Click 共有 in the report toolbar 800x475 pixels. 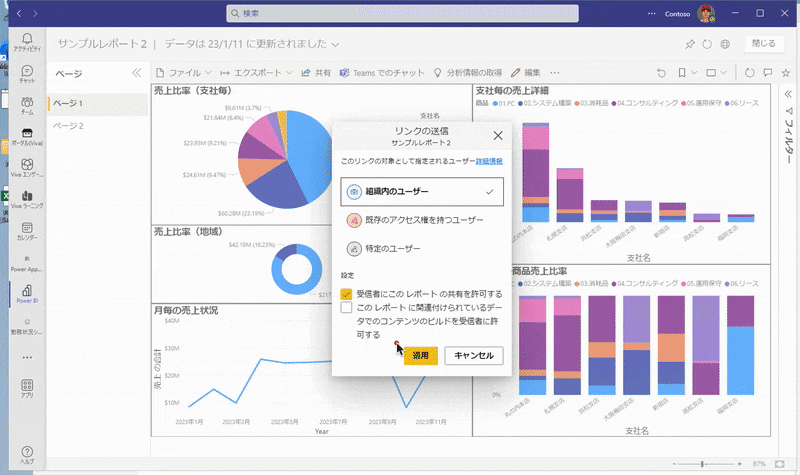click(316, 73)
